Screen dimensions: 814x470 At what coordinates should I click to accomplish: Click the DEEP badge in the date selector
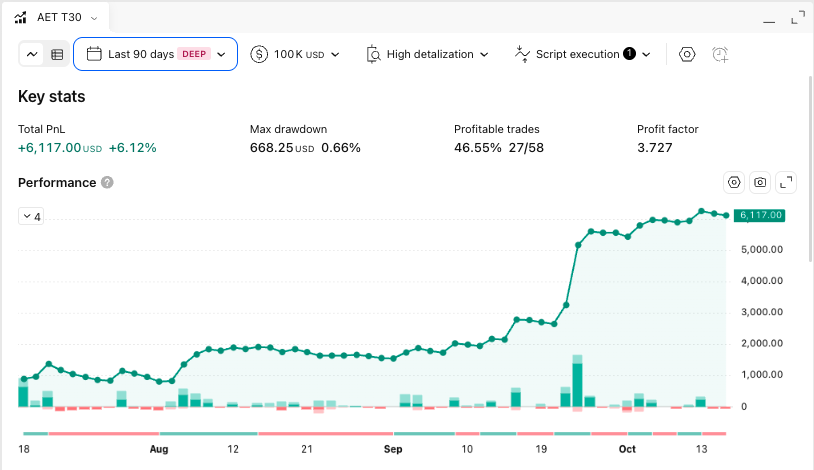[x=194, y=54]
